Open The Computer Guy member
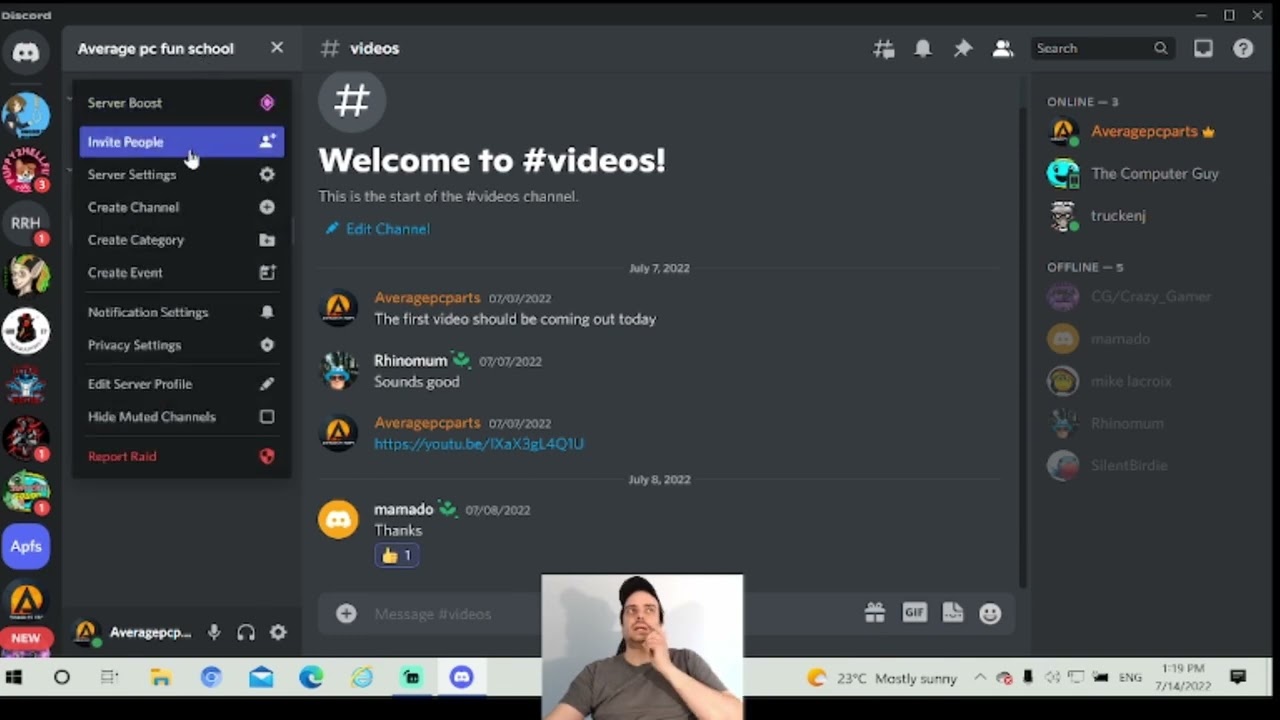The width and height of the screenshot is (1280, 720). 1134,173
